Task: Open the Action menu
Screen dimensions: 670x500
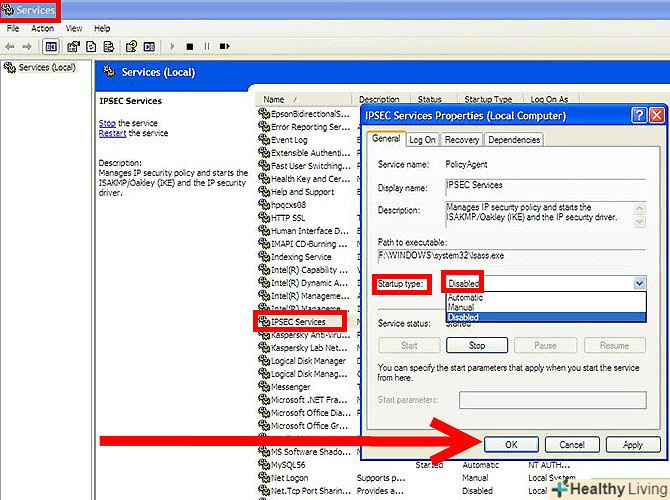Action: [42, 28]
